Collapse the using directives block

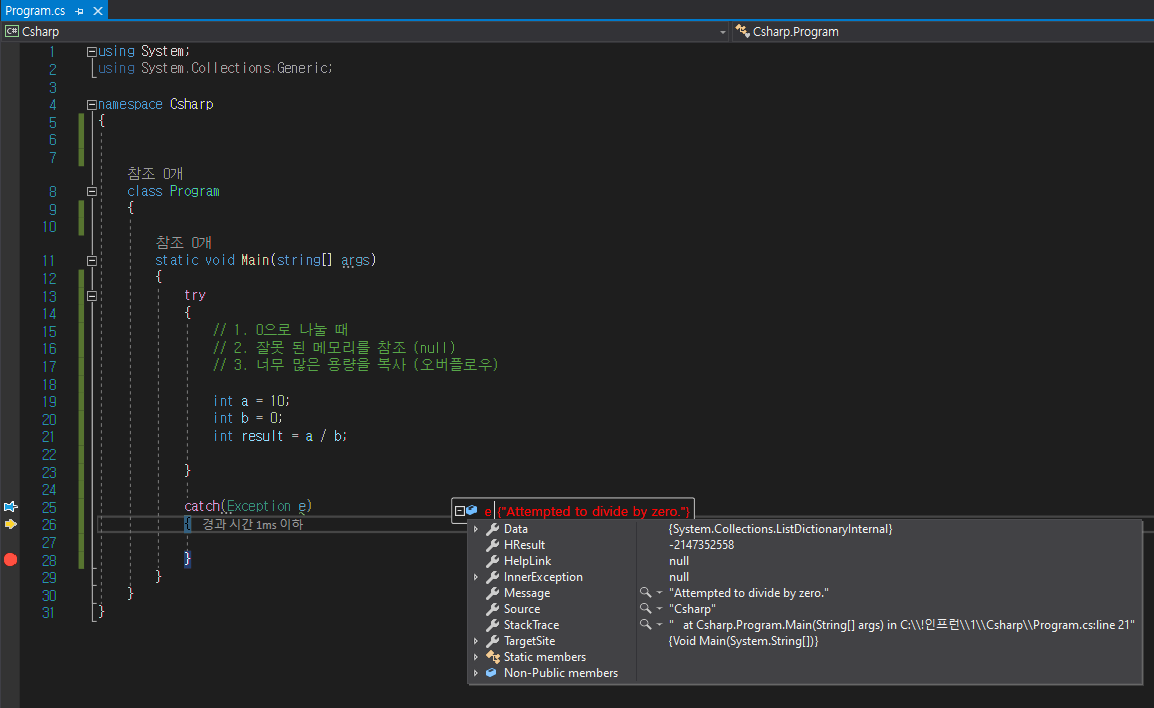(x=91, y=52)
